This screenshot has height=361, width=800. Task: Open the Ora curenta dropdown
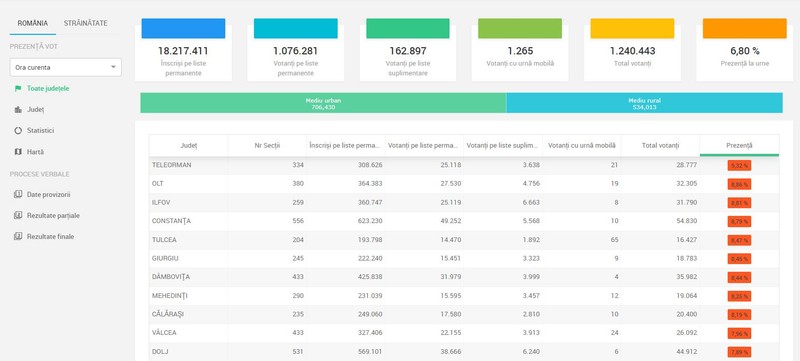point(65,67)
